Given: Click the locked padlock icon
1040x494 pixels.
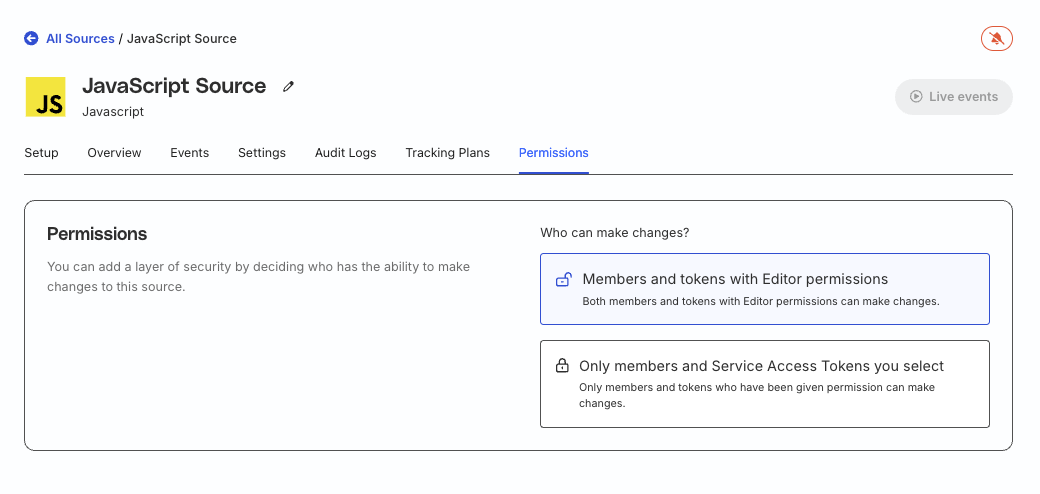Looking at the screenshot, I should coord(562,365).
